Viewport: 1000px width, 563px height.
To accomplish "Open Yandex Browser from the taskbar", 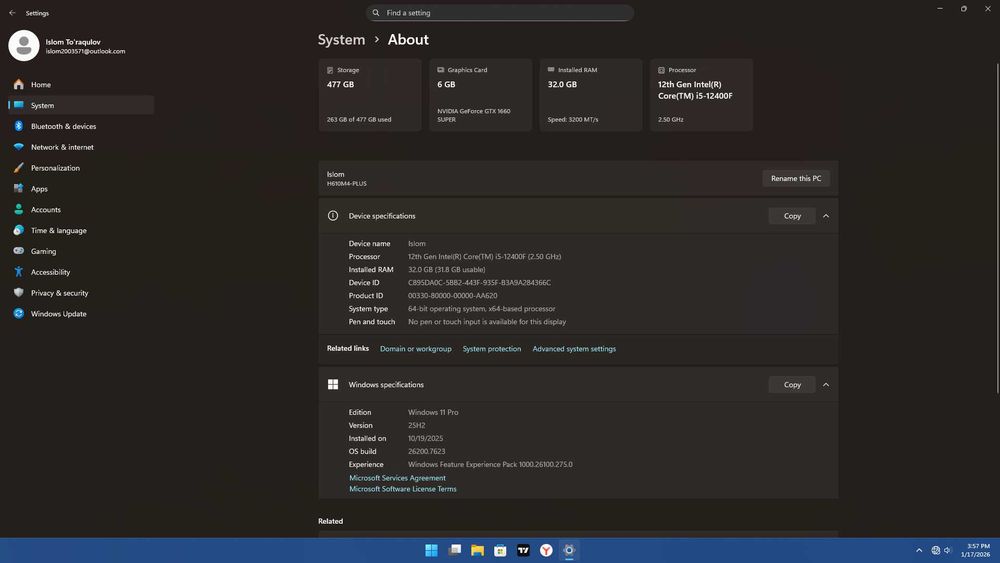I will 546,550.
